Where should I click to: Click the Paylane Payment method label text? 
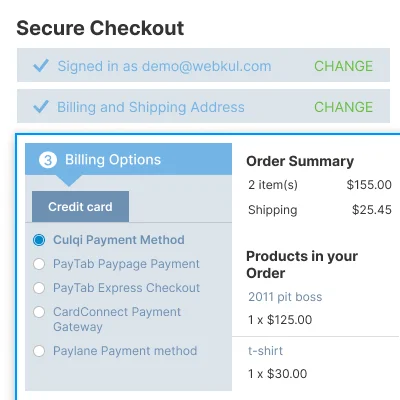(x=125, y=351)
